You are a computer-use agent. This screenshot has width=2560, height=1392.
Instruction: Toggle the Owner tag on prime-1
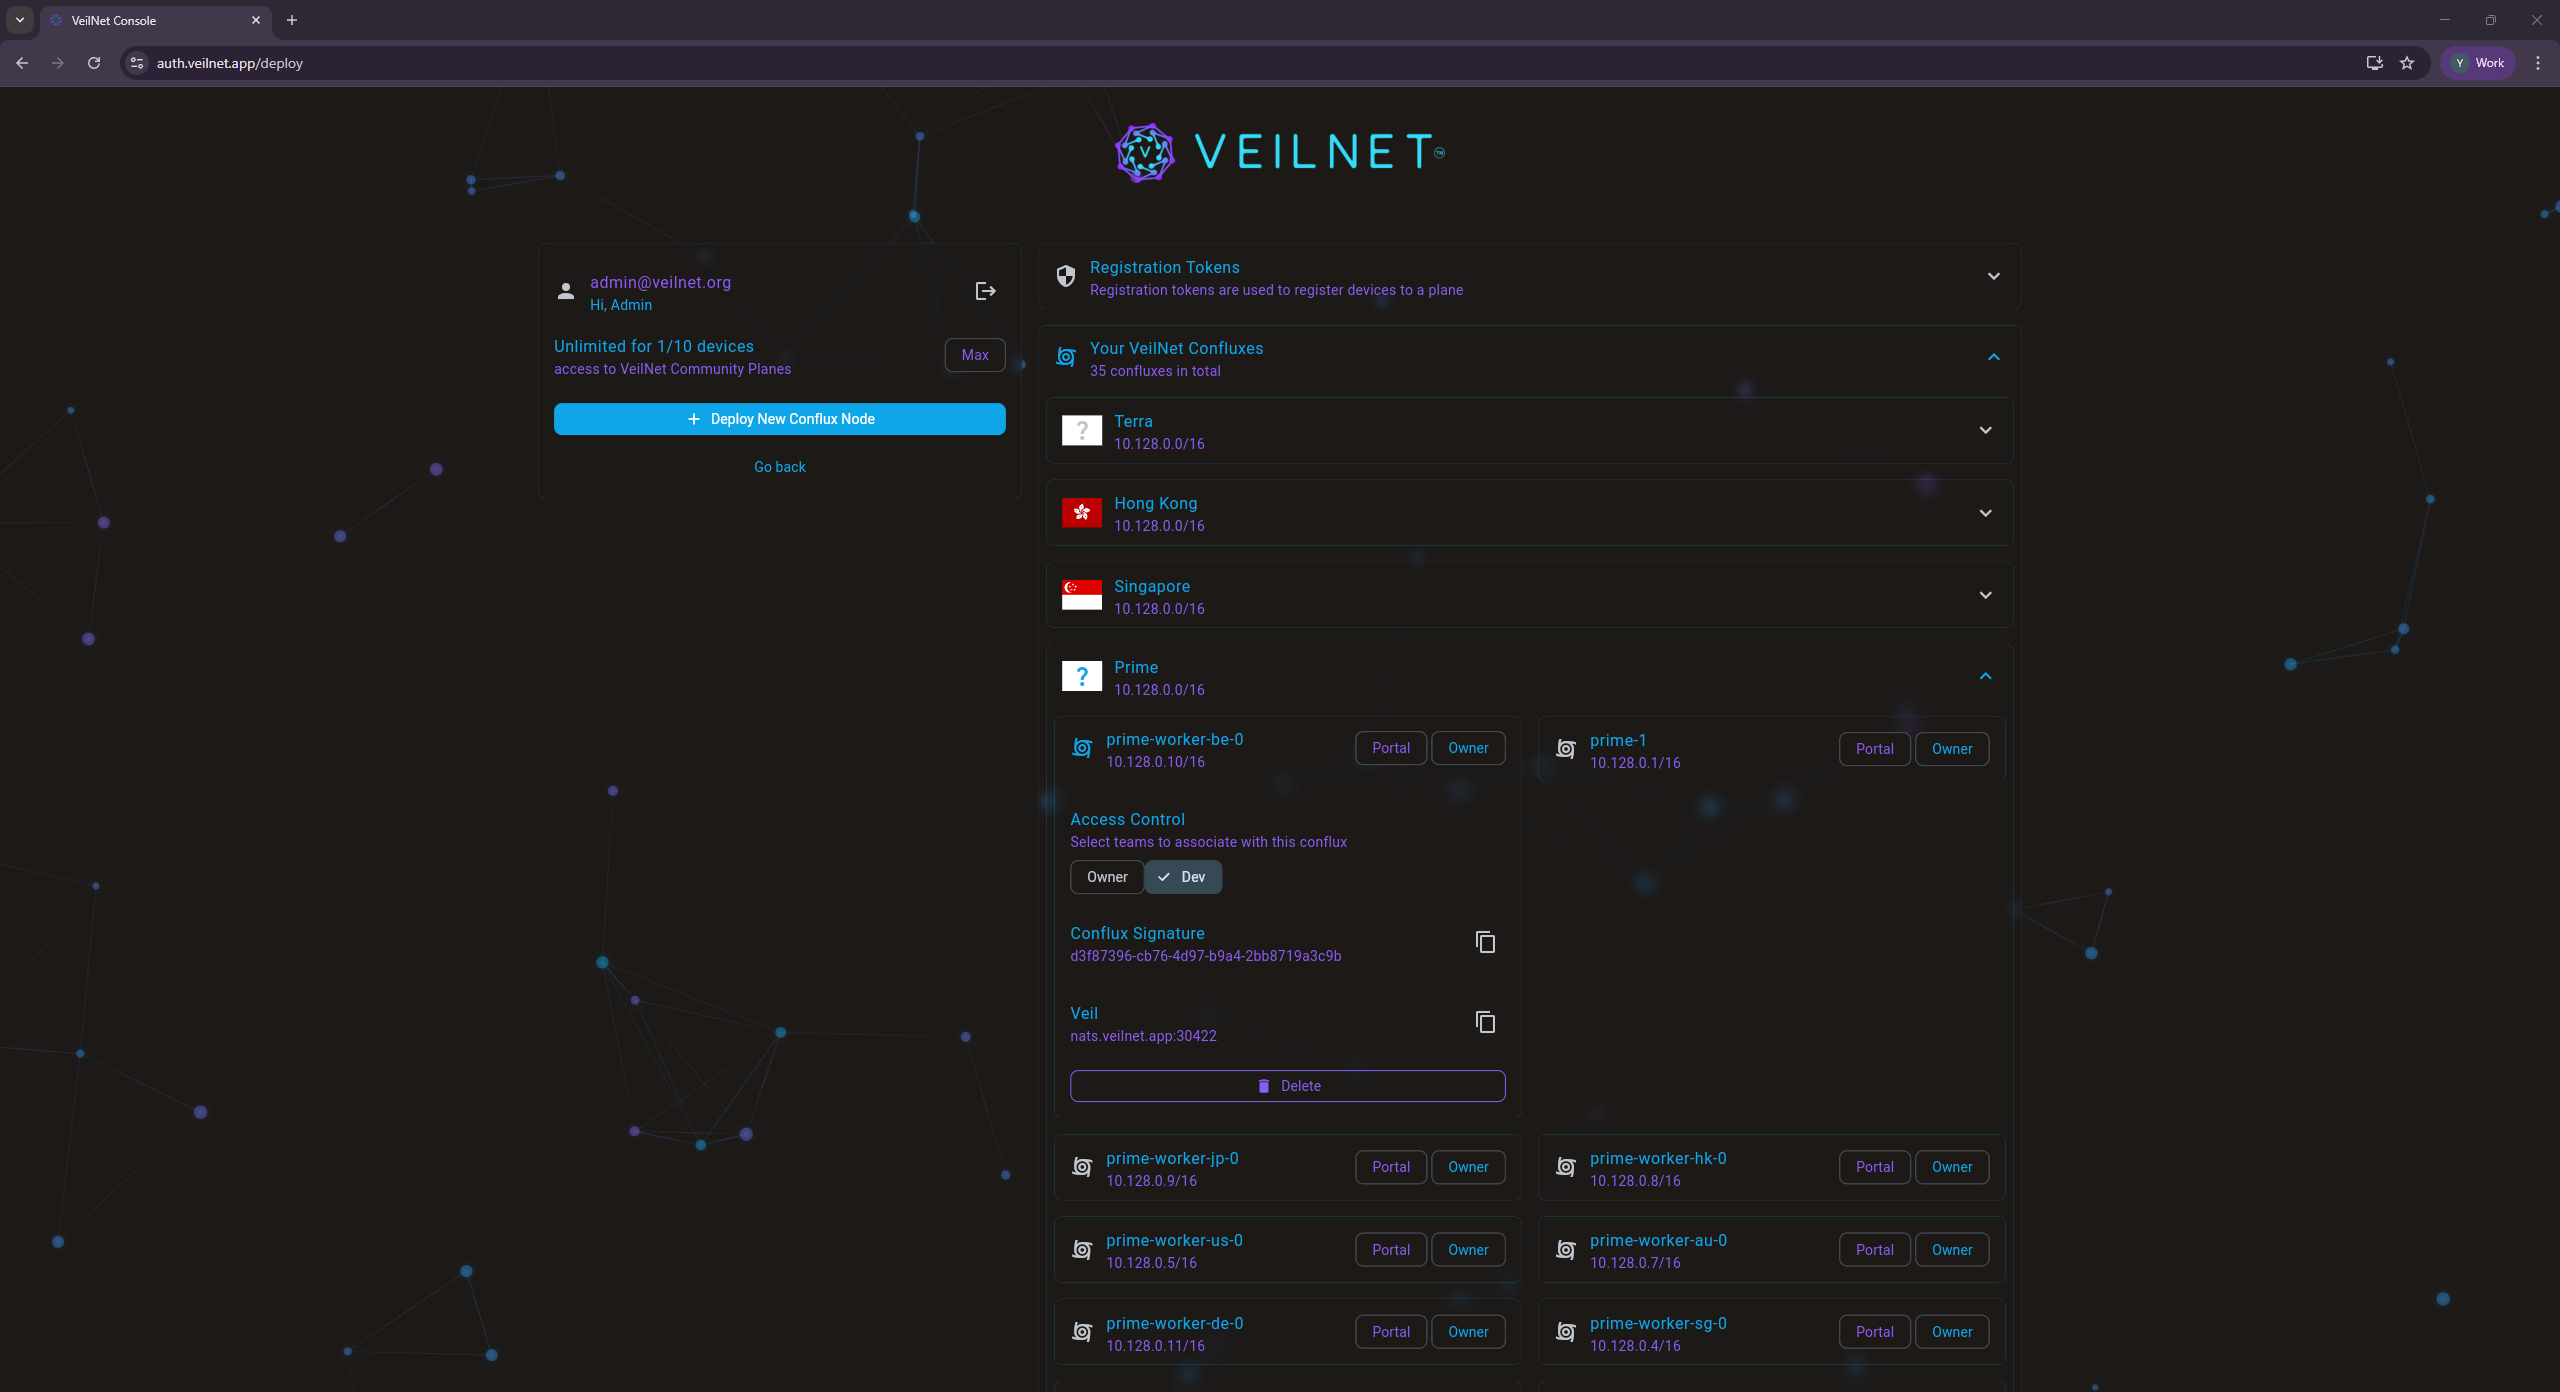[1951, 749]
